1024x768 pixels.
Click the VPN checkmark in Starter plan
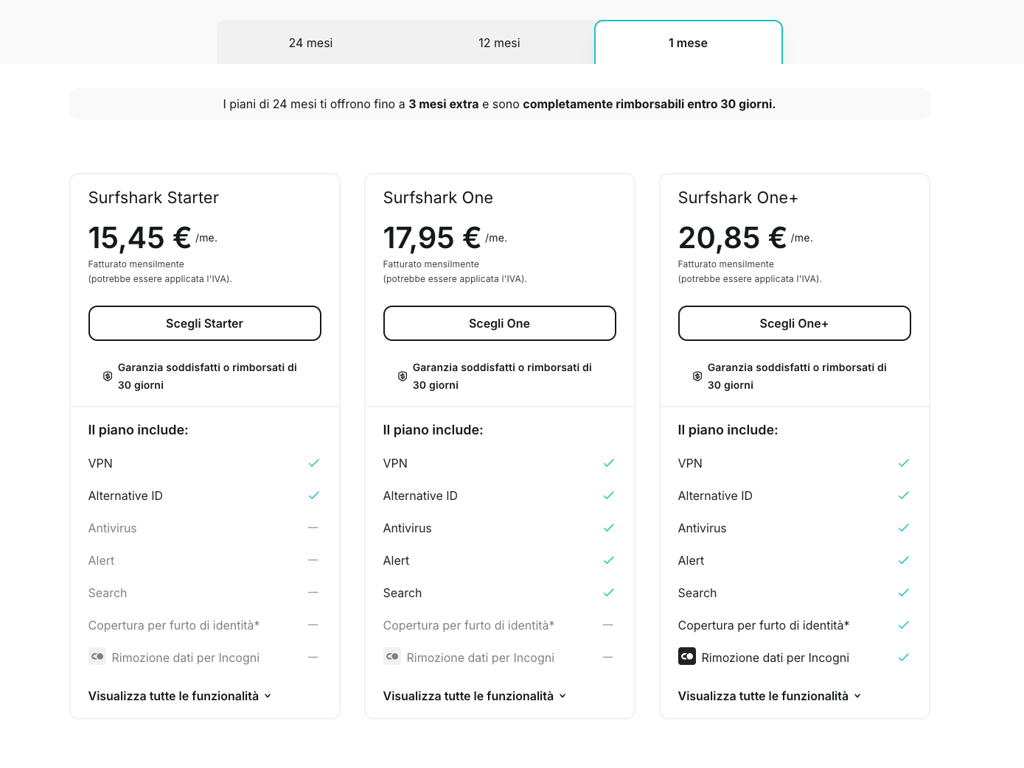[x=313, y=463]
